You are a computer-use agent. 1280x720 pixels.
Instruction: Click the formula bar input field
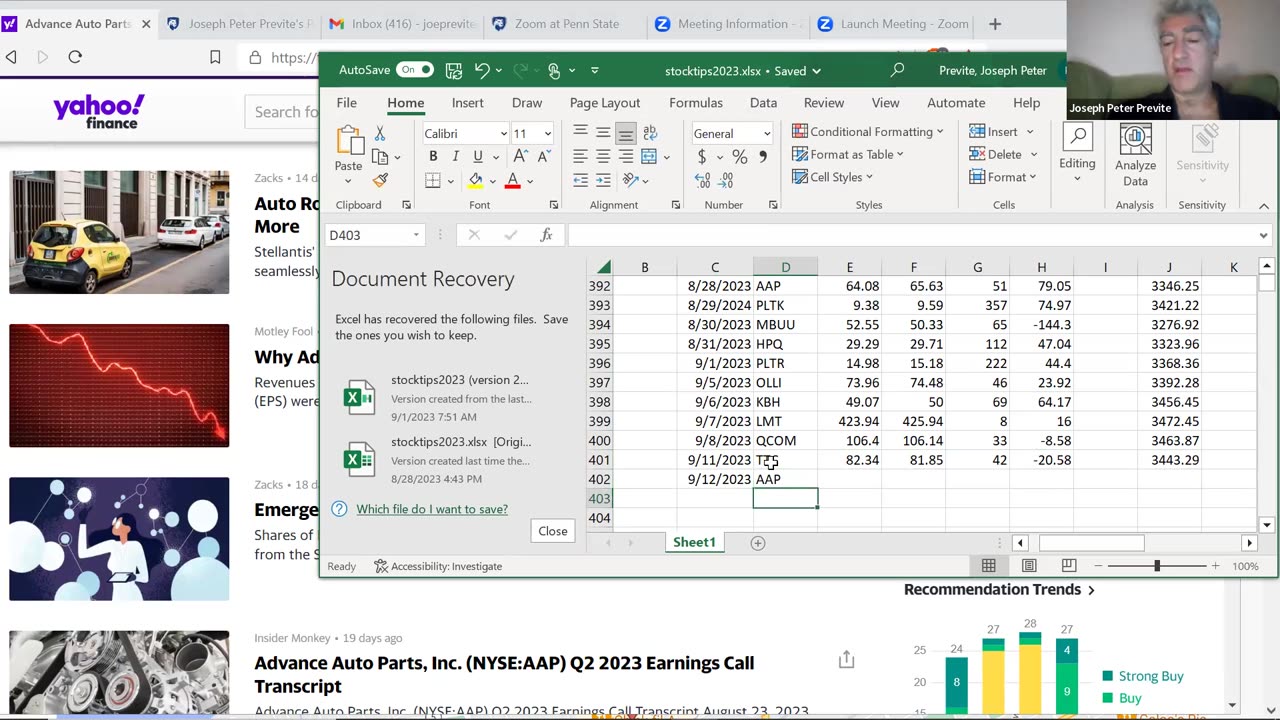click(x=910, y=235)
